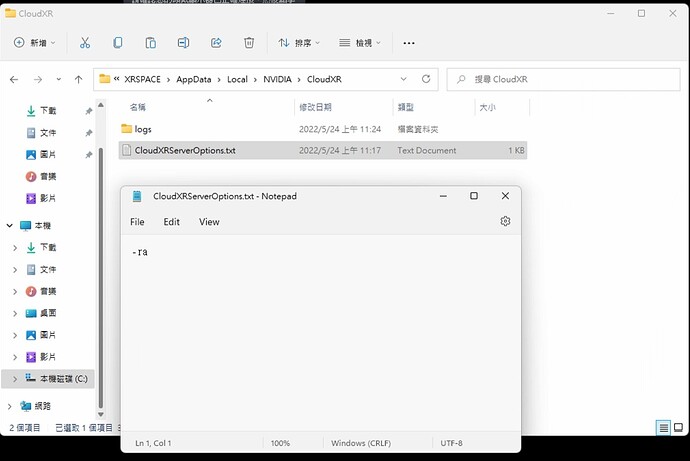
Task: Open the three-dot See more menu
Action: pos(409,43)
